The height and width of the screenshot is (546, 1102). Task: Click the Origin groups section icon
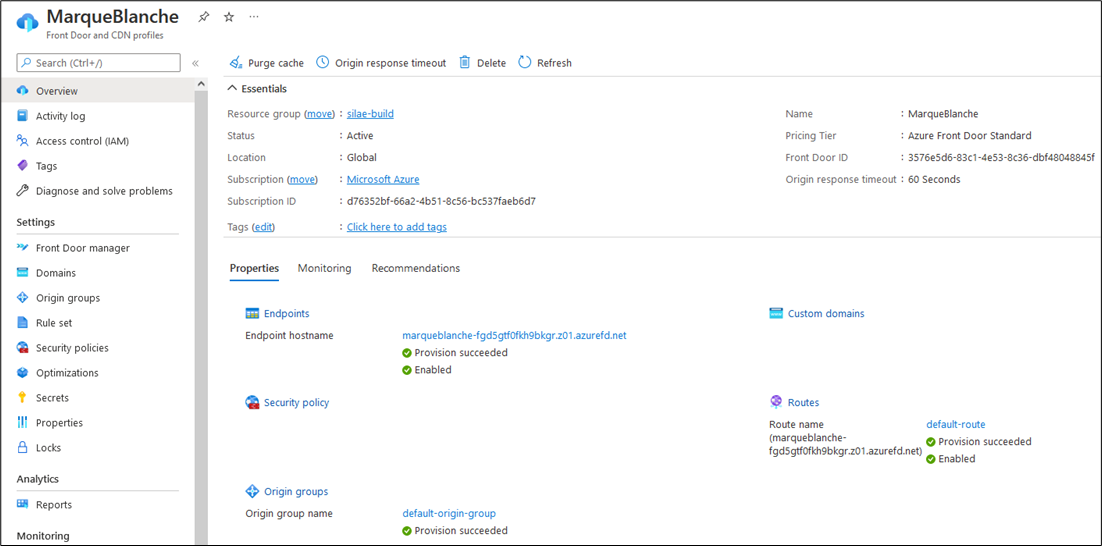point(252,491)
